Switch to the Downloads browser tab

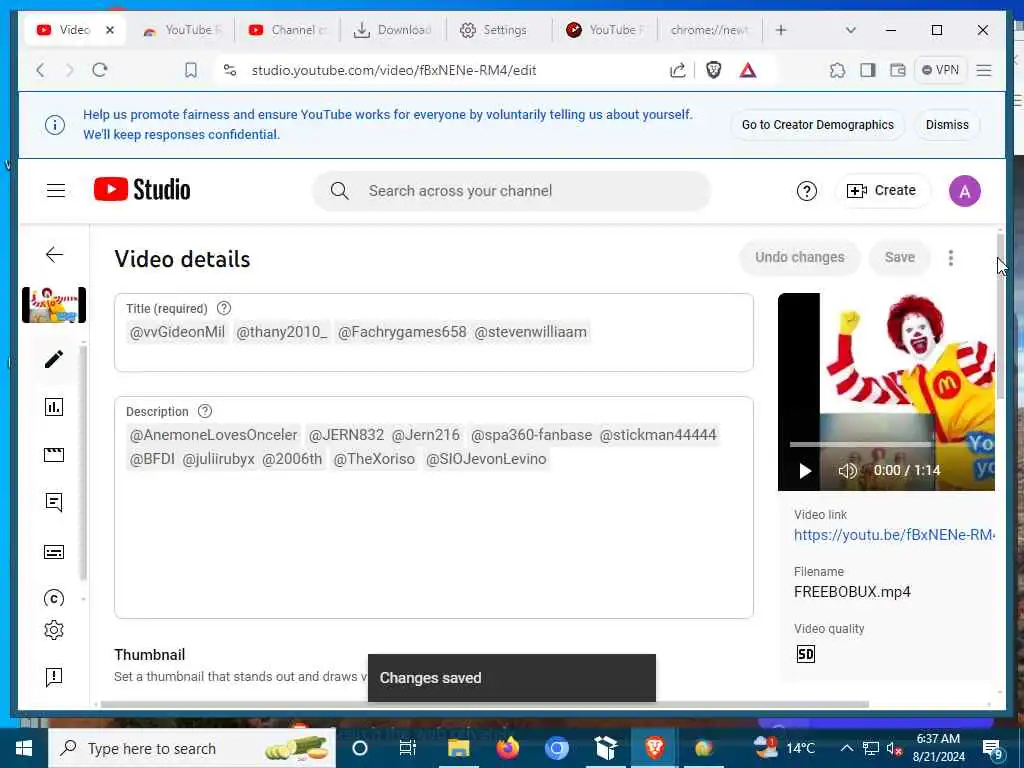392,30
